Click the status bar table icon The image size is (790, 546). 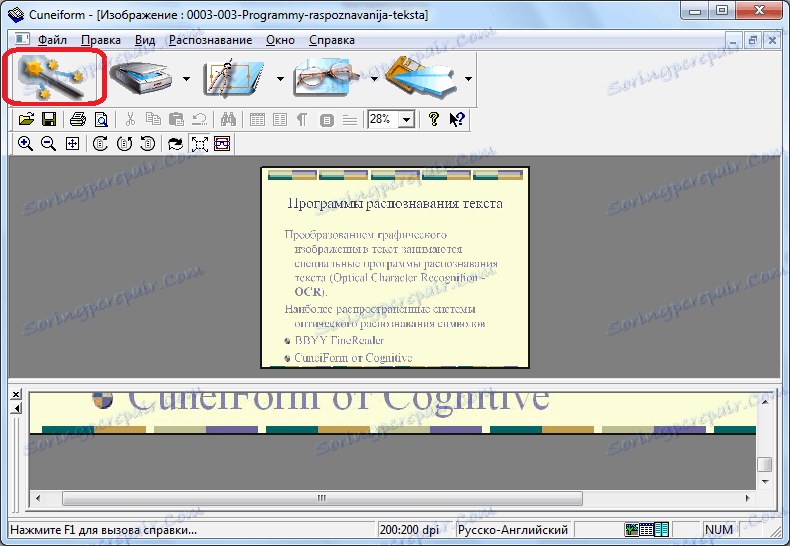tap(646, 529)
